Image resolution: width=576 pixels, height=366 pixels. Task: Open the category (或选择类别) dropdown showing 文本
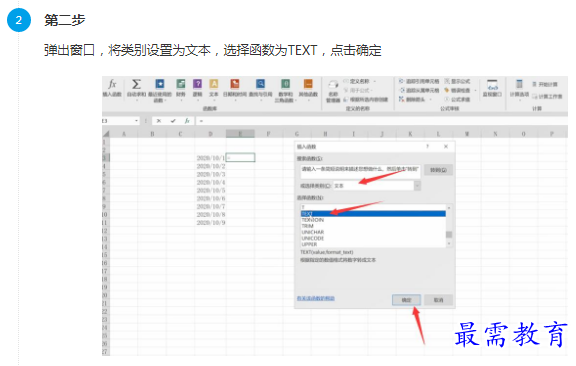(x=377, y=186)
